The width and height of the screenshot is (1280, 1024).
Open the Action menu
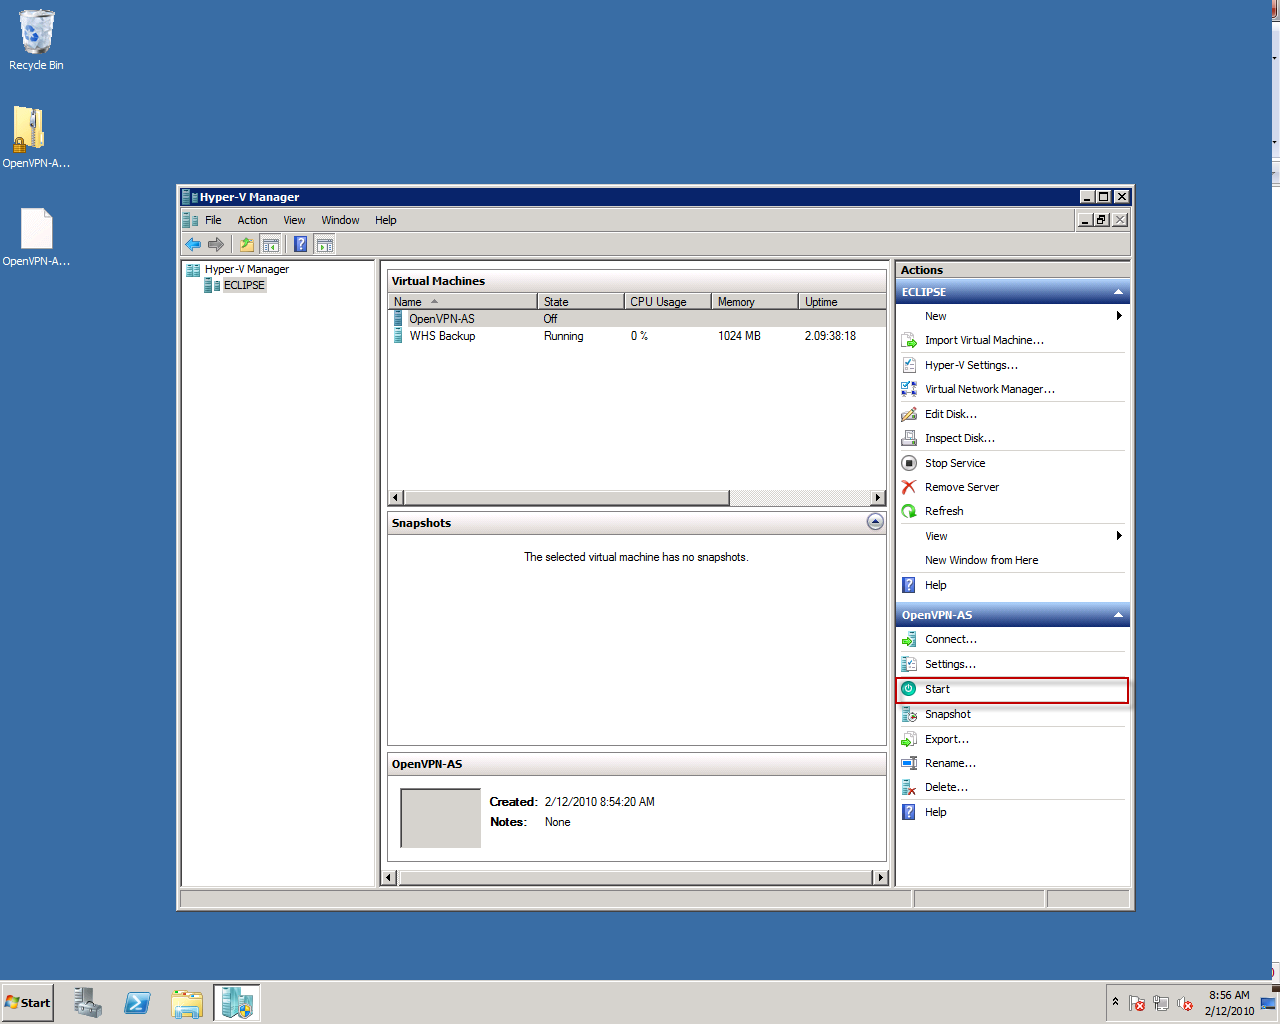pyautogui.click(x=252, y=220)
